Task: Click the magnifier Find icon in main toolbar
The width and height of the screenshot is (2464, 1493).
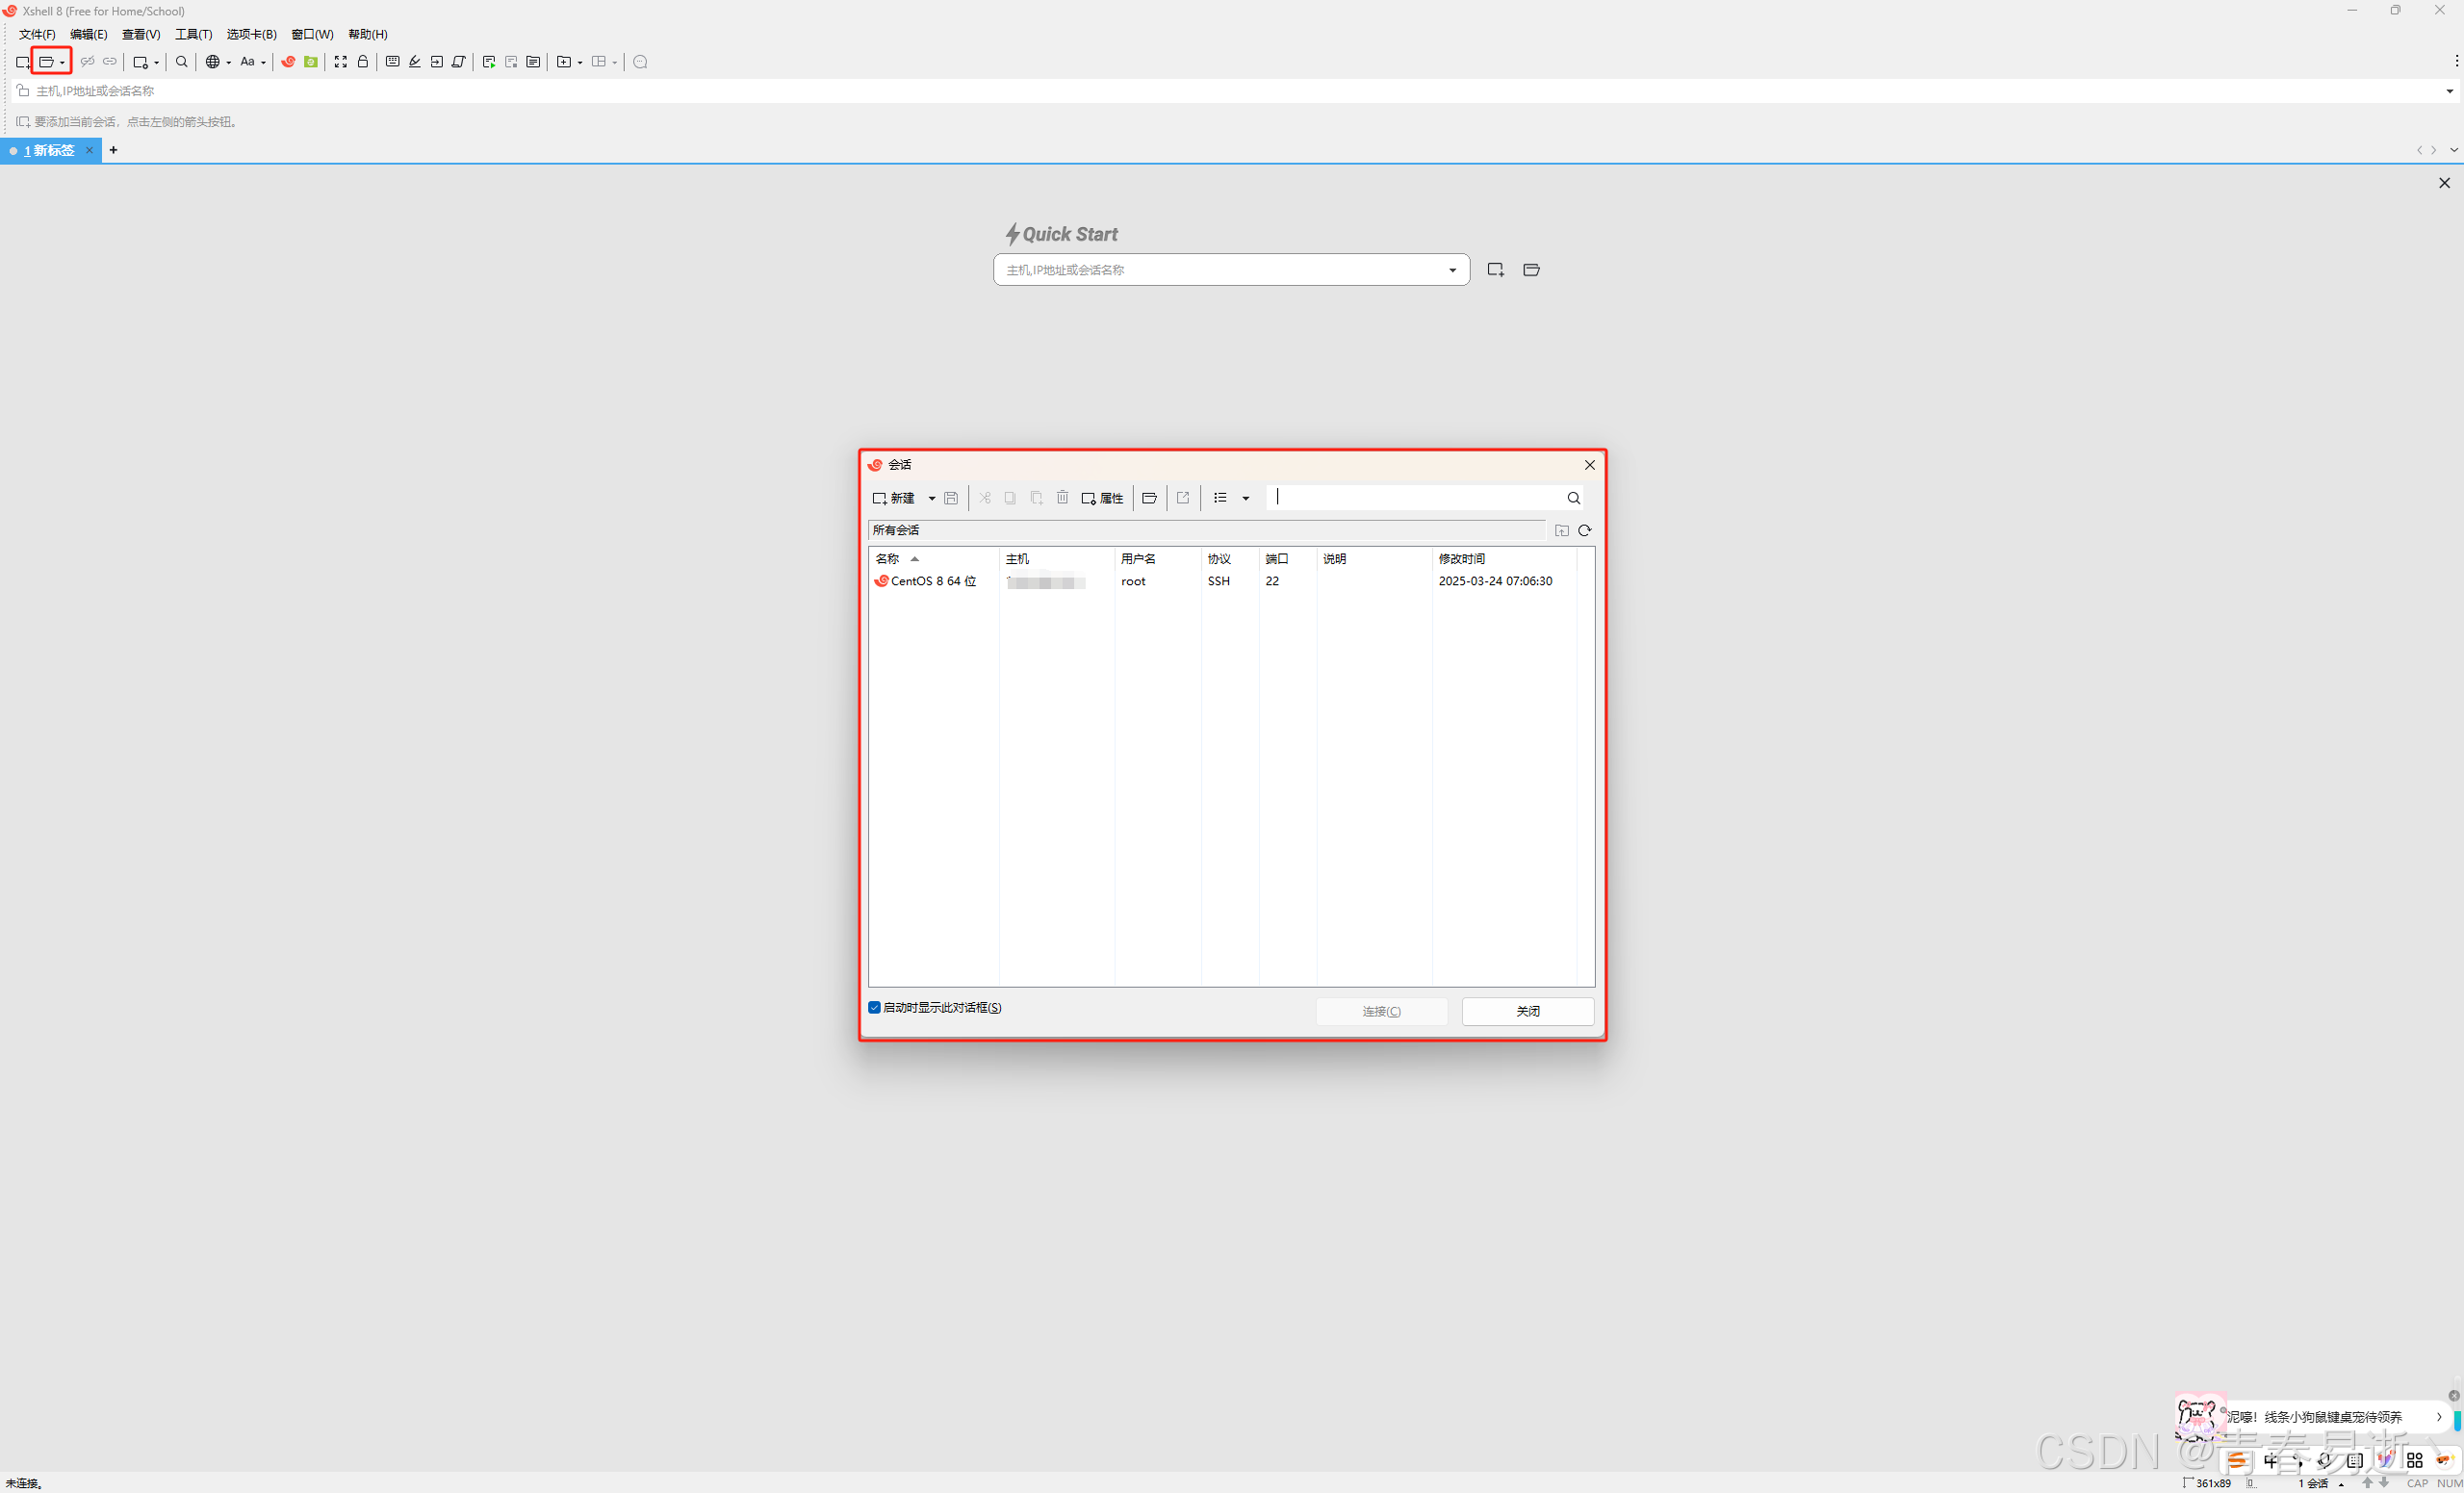Action: [x=181, y=62]
